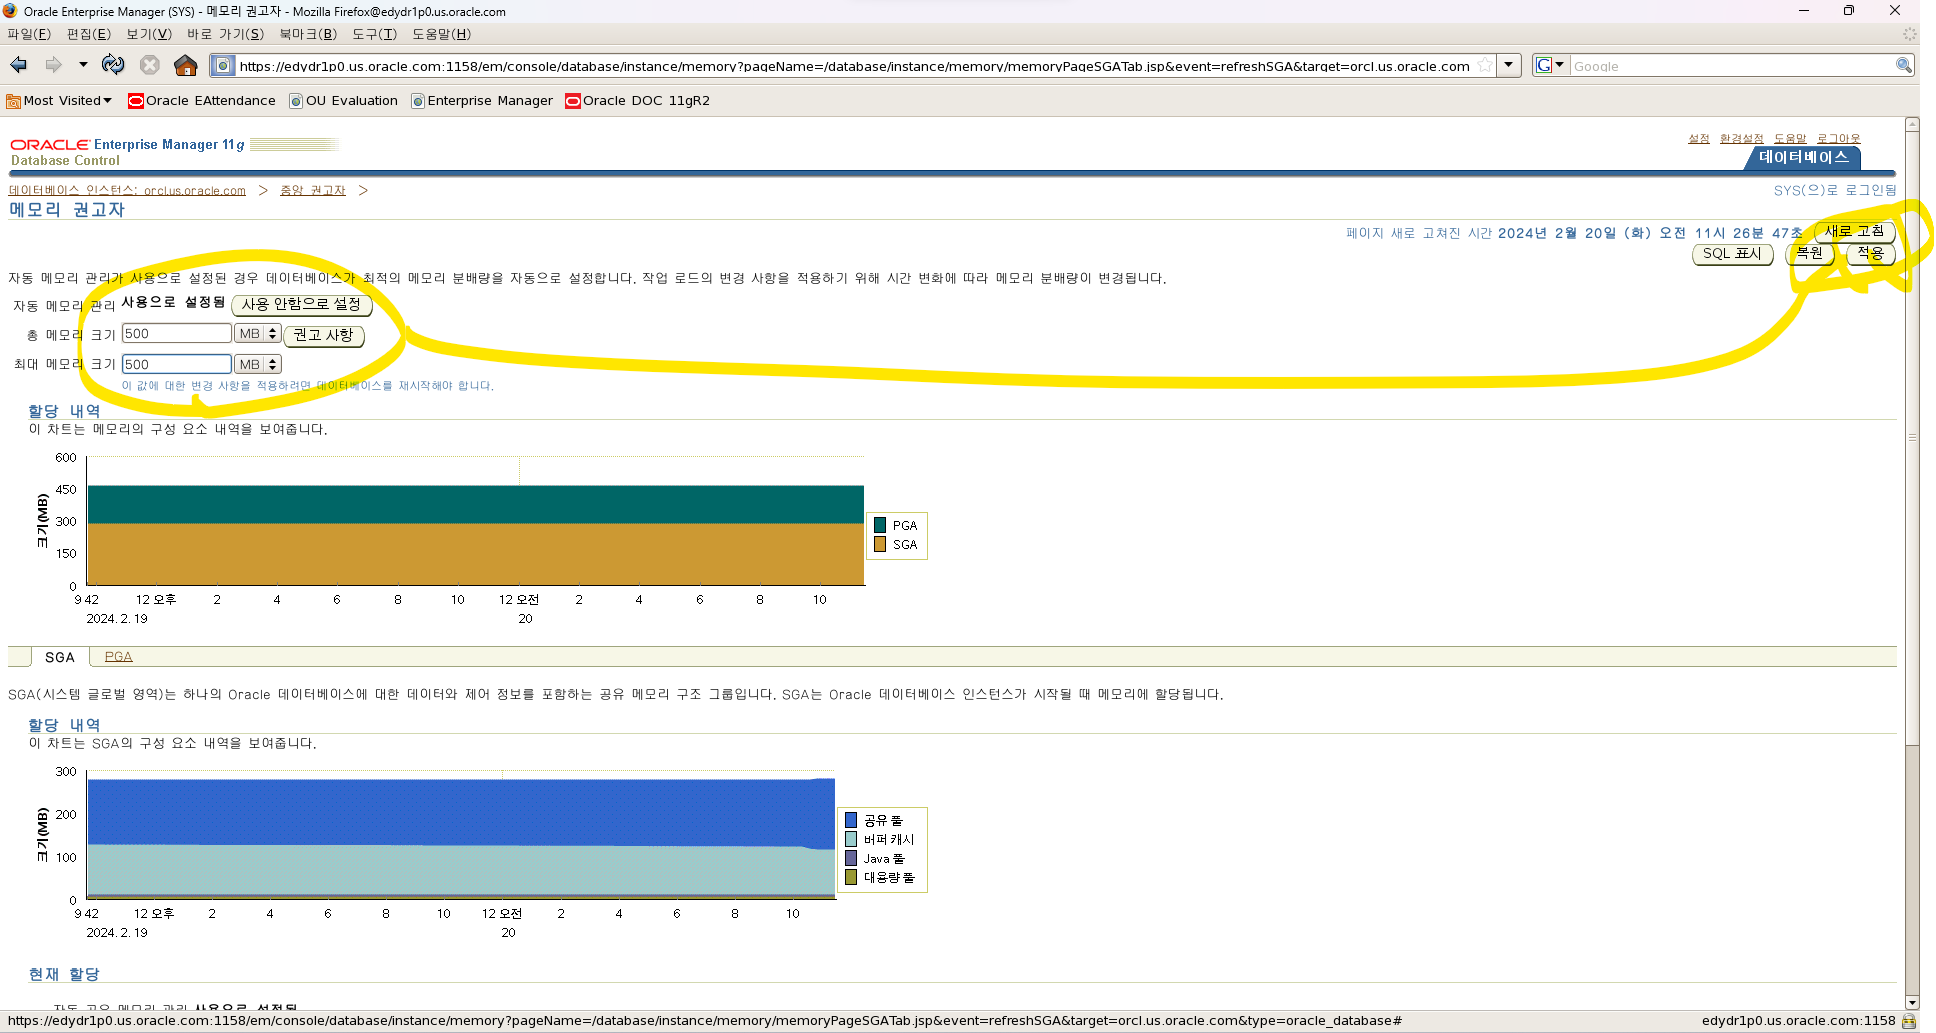Click the 적용 button
Image resolution: width=1936 pixels, height=1033 pixels.
click(1870, 254)
